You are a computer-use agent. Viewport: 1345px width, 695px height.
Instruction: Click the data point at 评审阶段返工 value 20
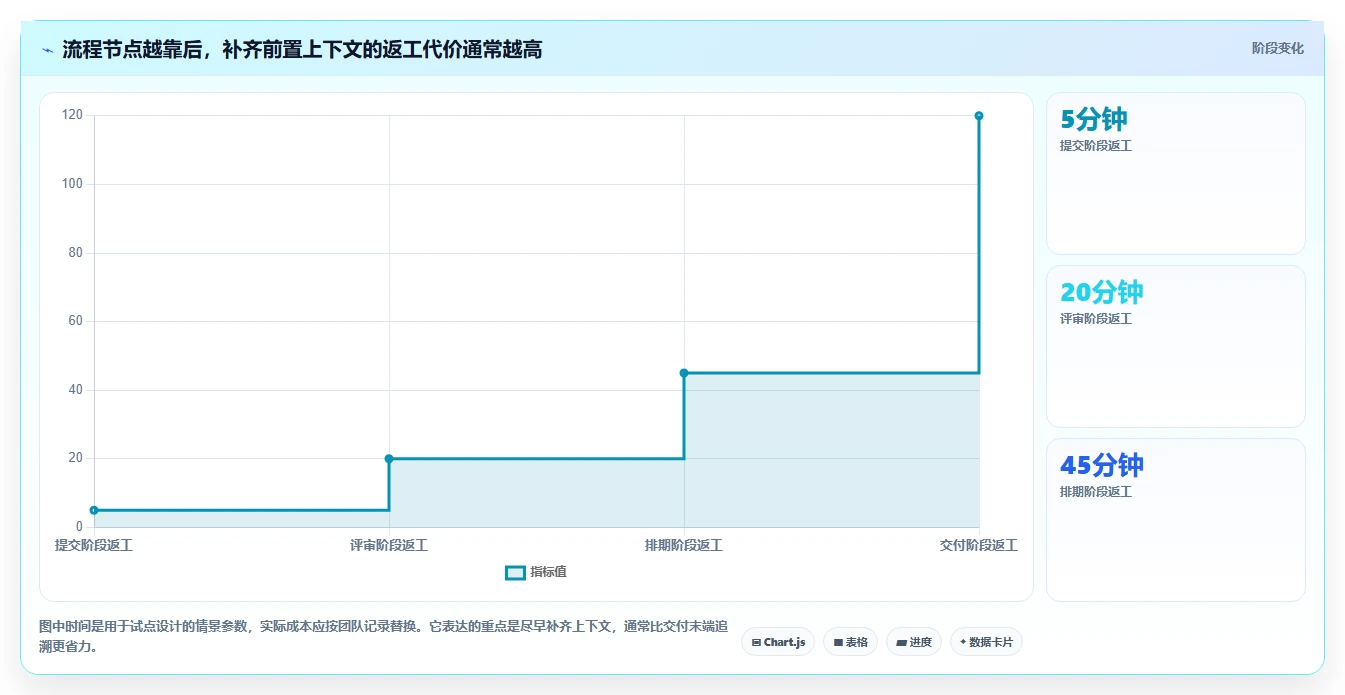pos(389,459)
